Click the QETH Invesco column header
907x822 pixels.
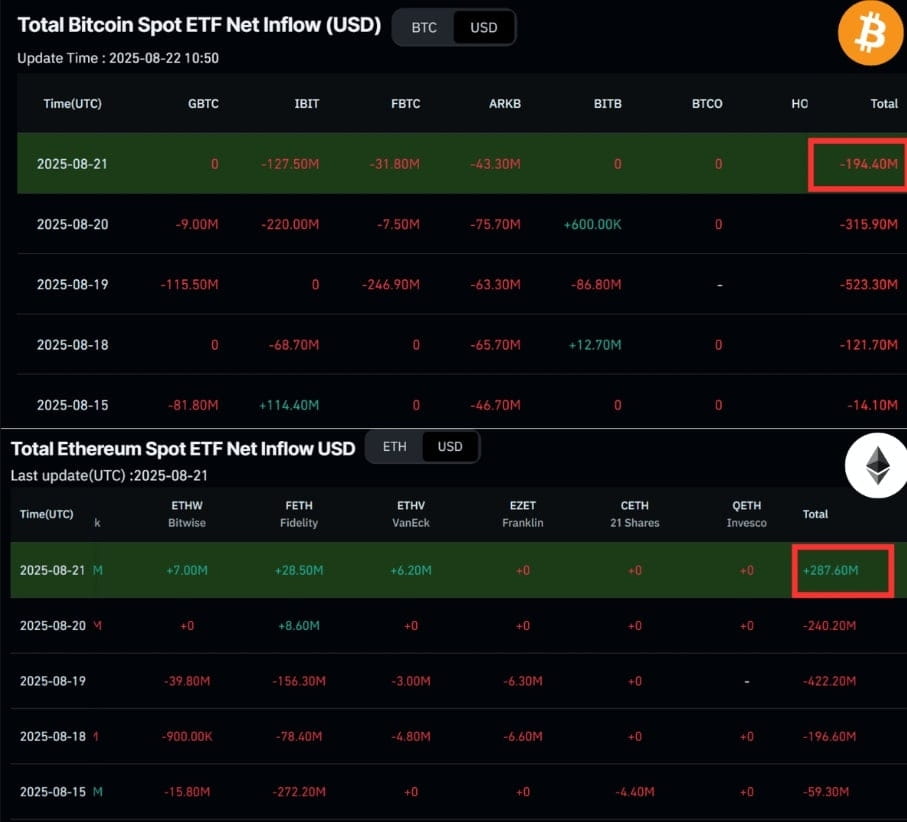point(747,514)
